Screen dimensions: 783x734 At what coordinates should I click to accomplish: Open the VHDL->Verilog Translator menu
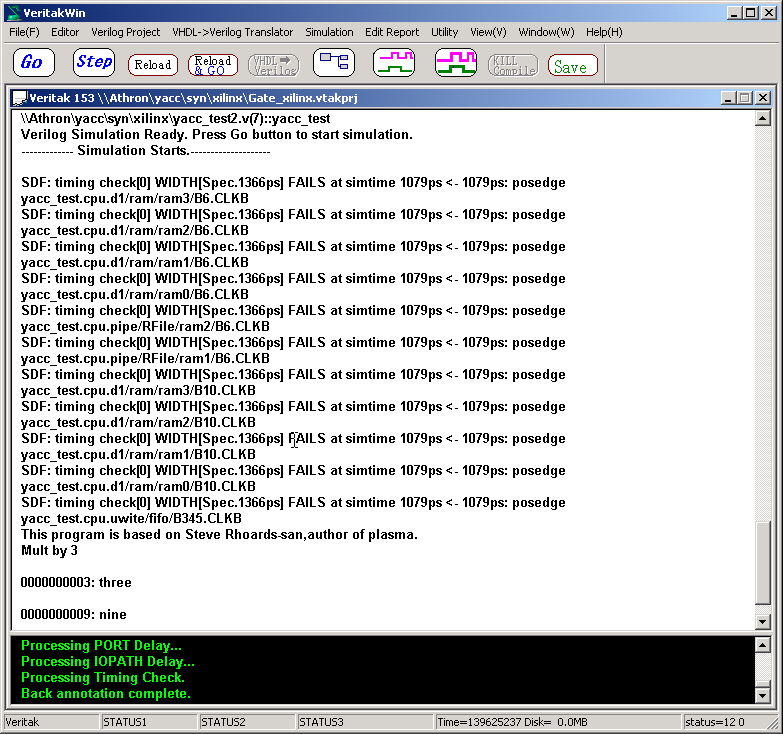(x=233, y=32)
